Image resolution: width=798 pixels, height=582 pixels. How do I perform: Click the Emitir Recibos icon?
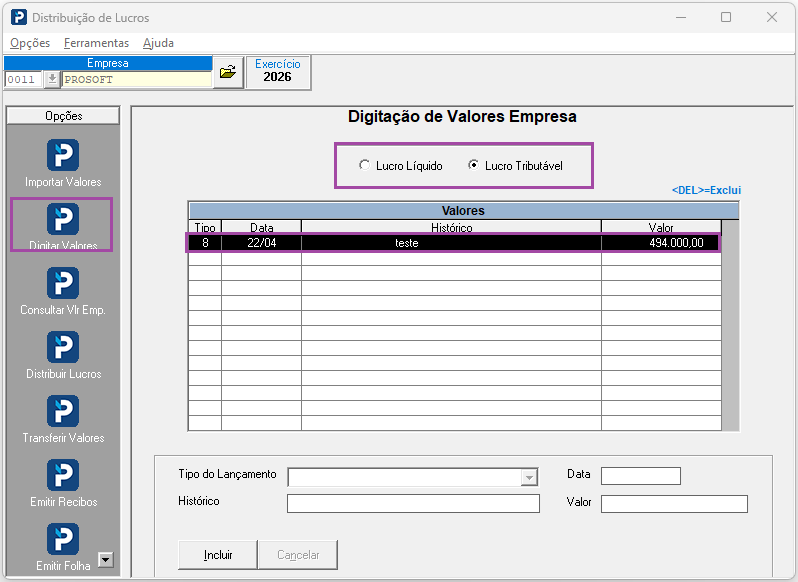click(63, 476)
